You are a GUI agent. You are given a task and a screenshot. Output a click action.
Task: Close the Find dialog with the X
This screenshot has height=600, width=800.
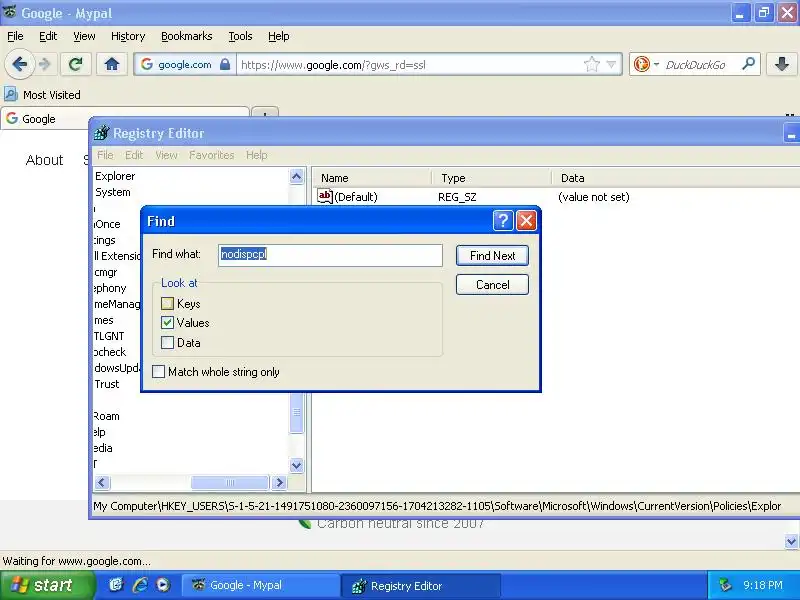(x=526, y=221)
